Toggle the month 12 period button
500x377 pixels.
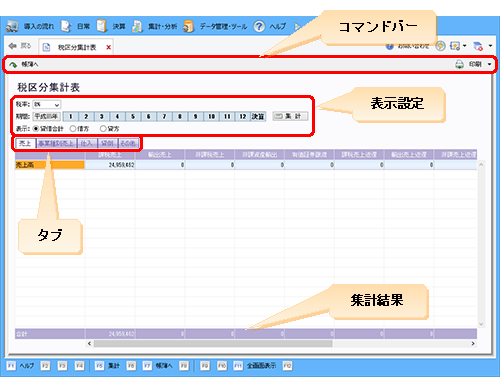(x=243, y=116)
